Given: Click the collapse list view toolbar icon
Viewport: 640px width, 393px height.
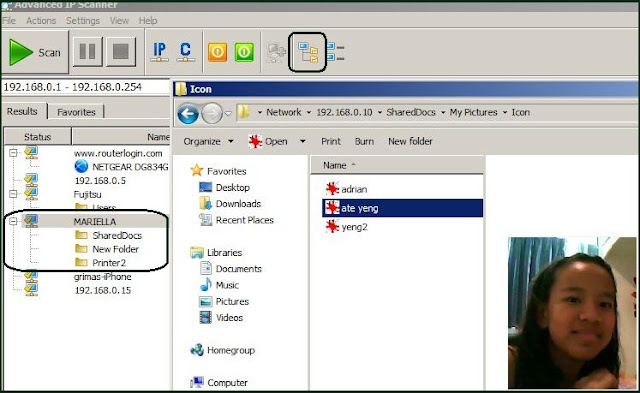Looking at the screenshot, I should (x=336, y=52).
